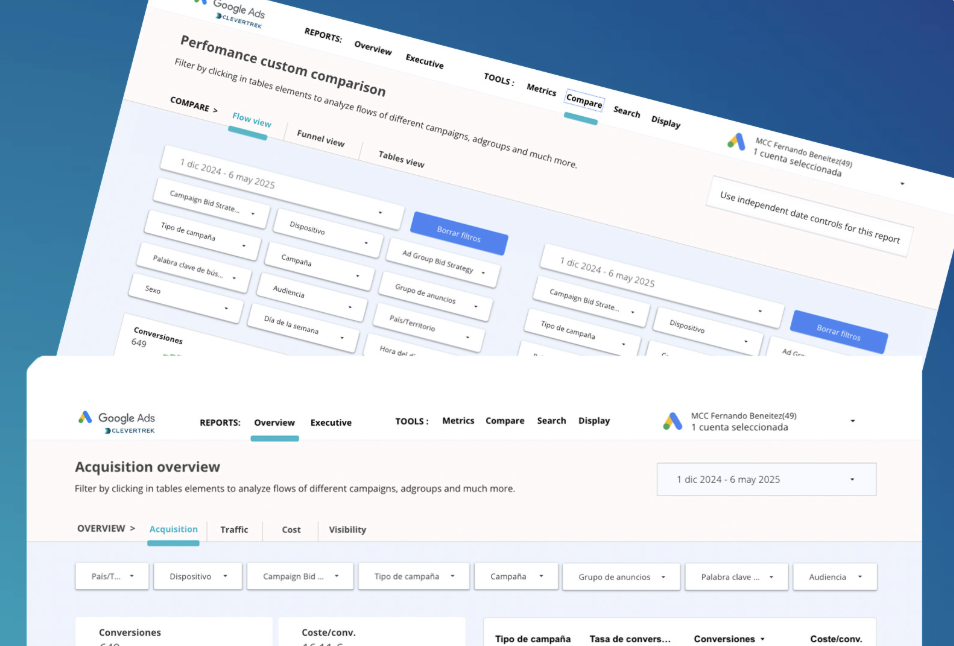Expand the account selector arrow in comparison window
Screen dimensions: 954x646
click(902, 183)
